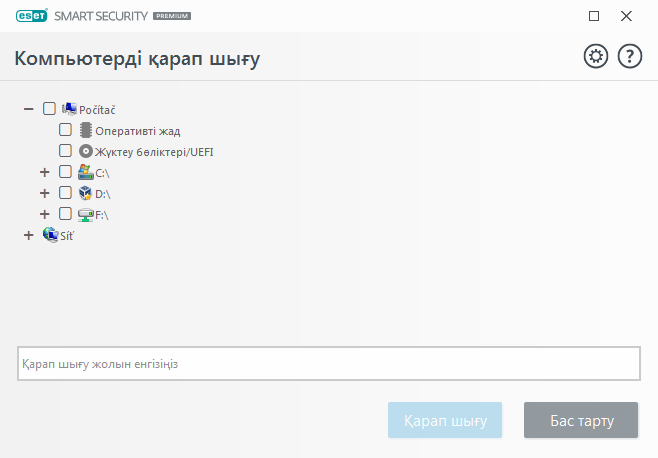Tick the Жүктеу бөліктері/UEFI checkbox

click(65, 151)
